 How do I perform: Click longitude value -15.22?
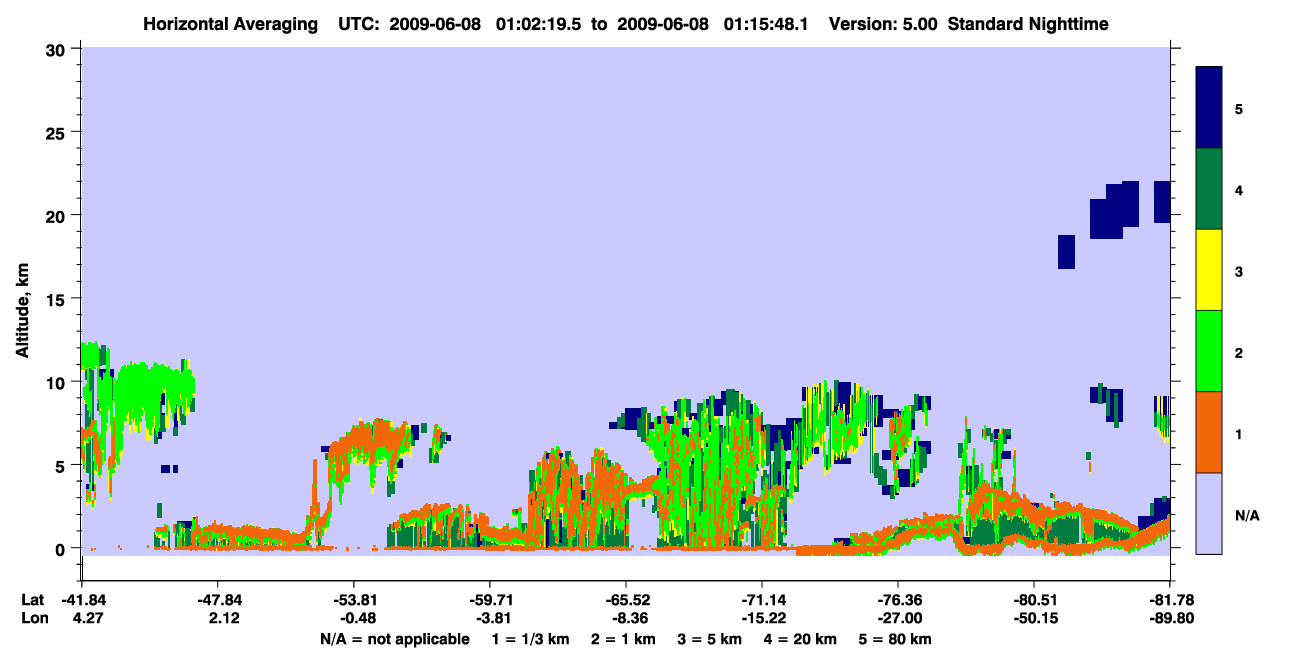(x=762, y=618)
